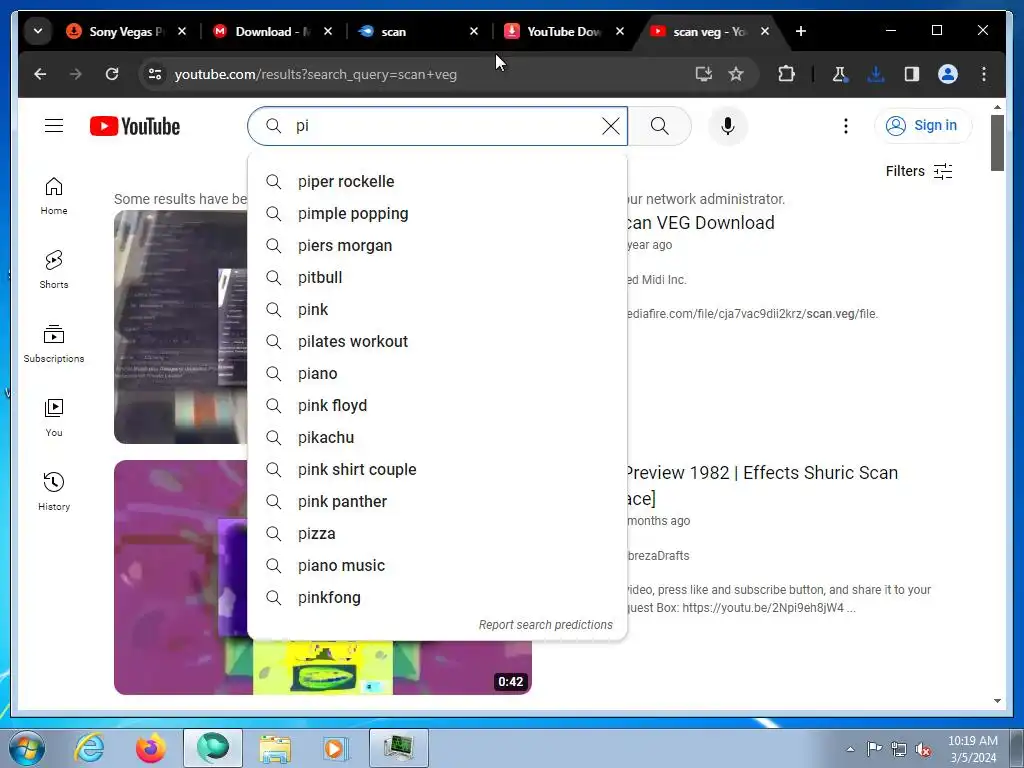Image resolution: width=1024 pixels, height=768 pixels.
Task: Start voice search with the microphone
Action: coord(728,126)
